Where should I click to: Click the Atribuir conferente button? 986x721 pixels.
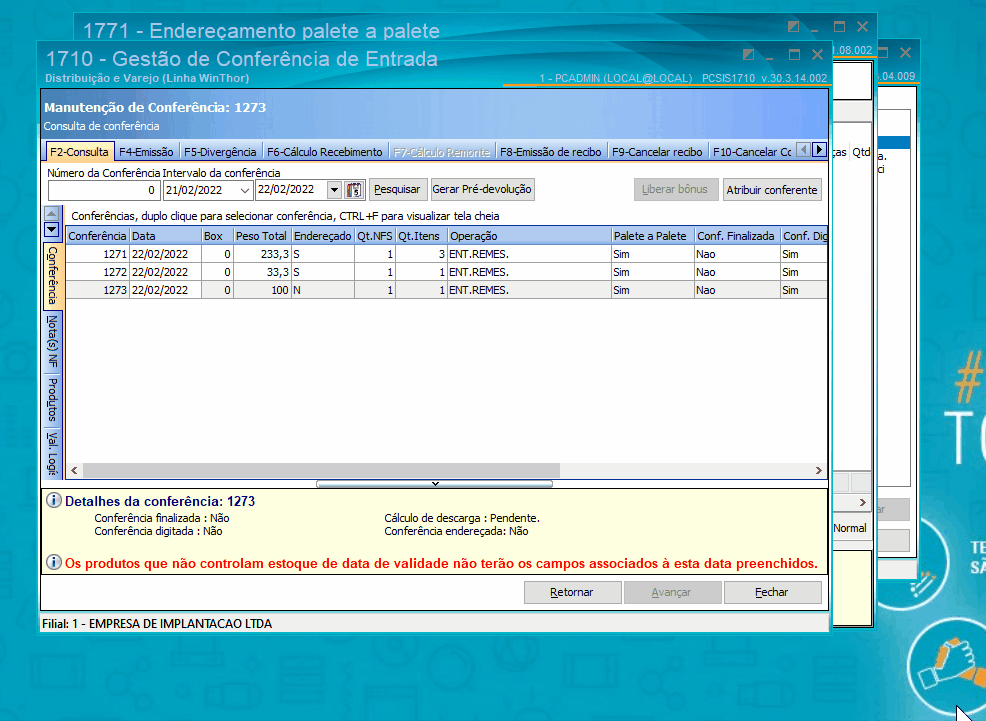tap(772, 189)
